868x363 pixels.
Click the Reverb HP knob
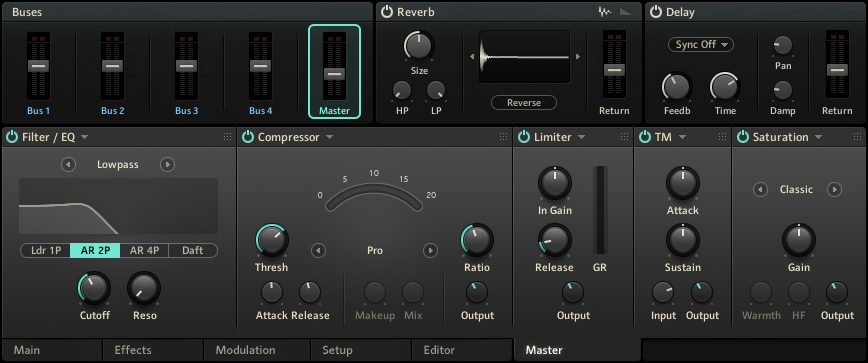point(402,90)
